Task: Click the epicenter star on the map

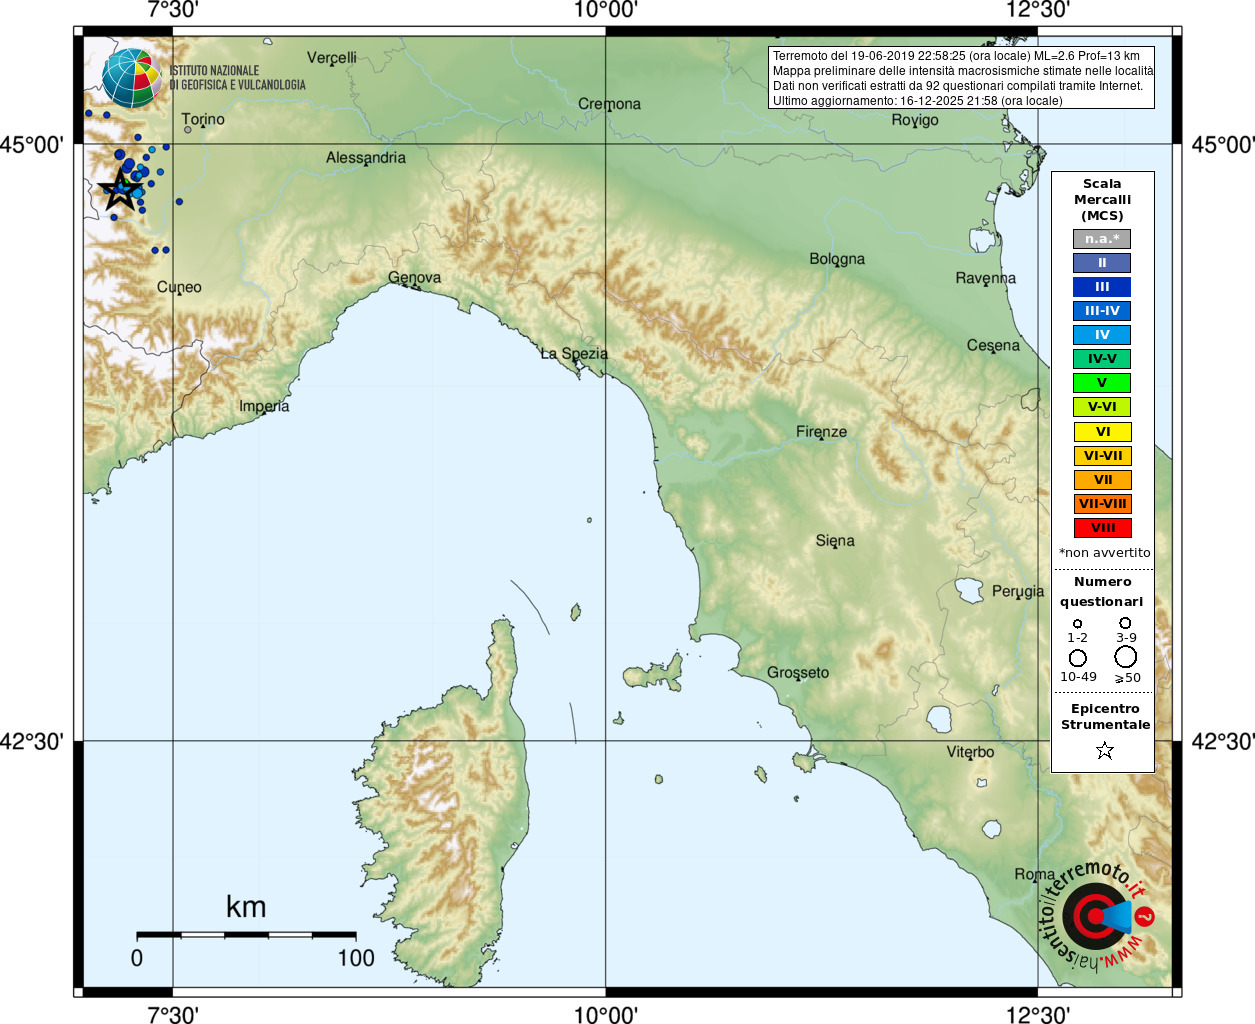Action: click(121, 190)
